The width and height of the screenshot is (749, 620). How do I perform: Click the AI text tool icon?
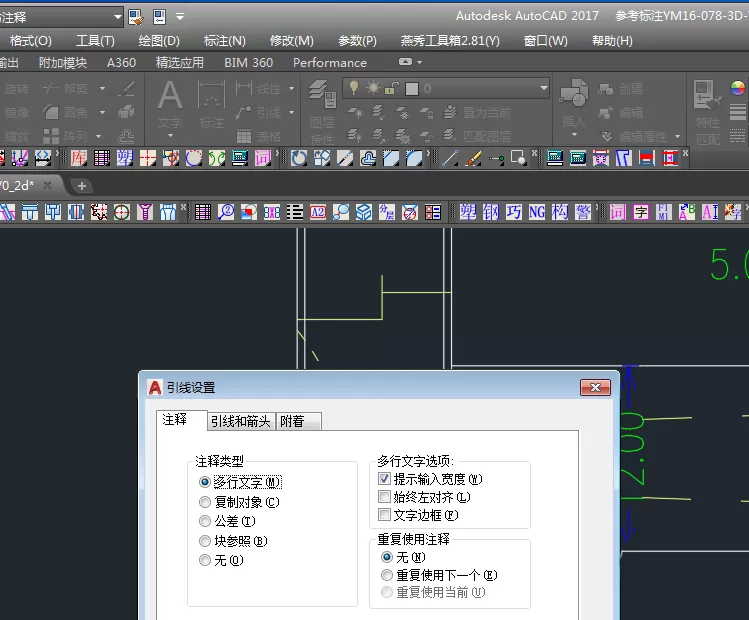pos(710,212)
